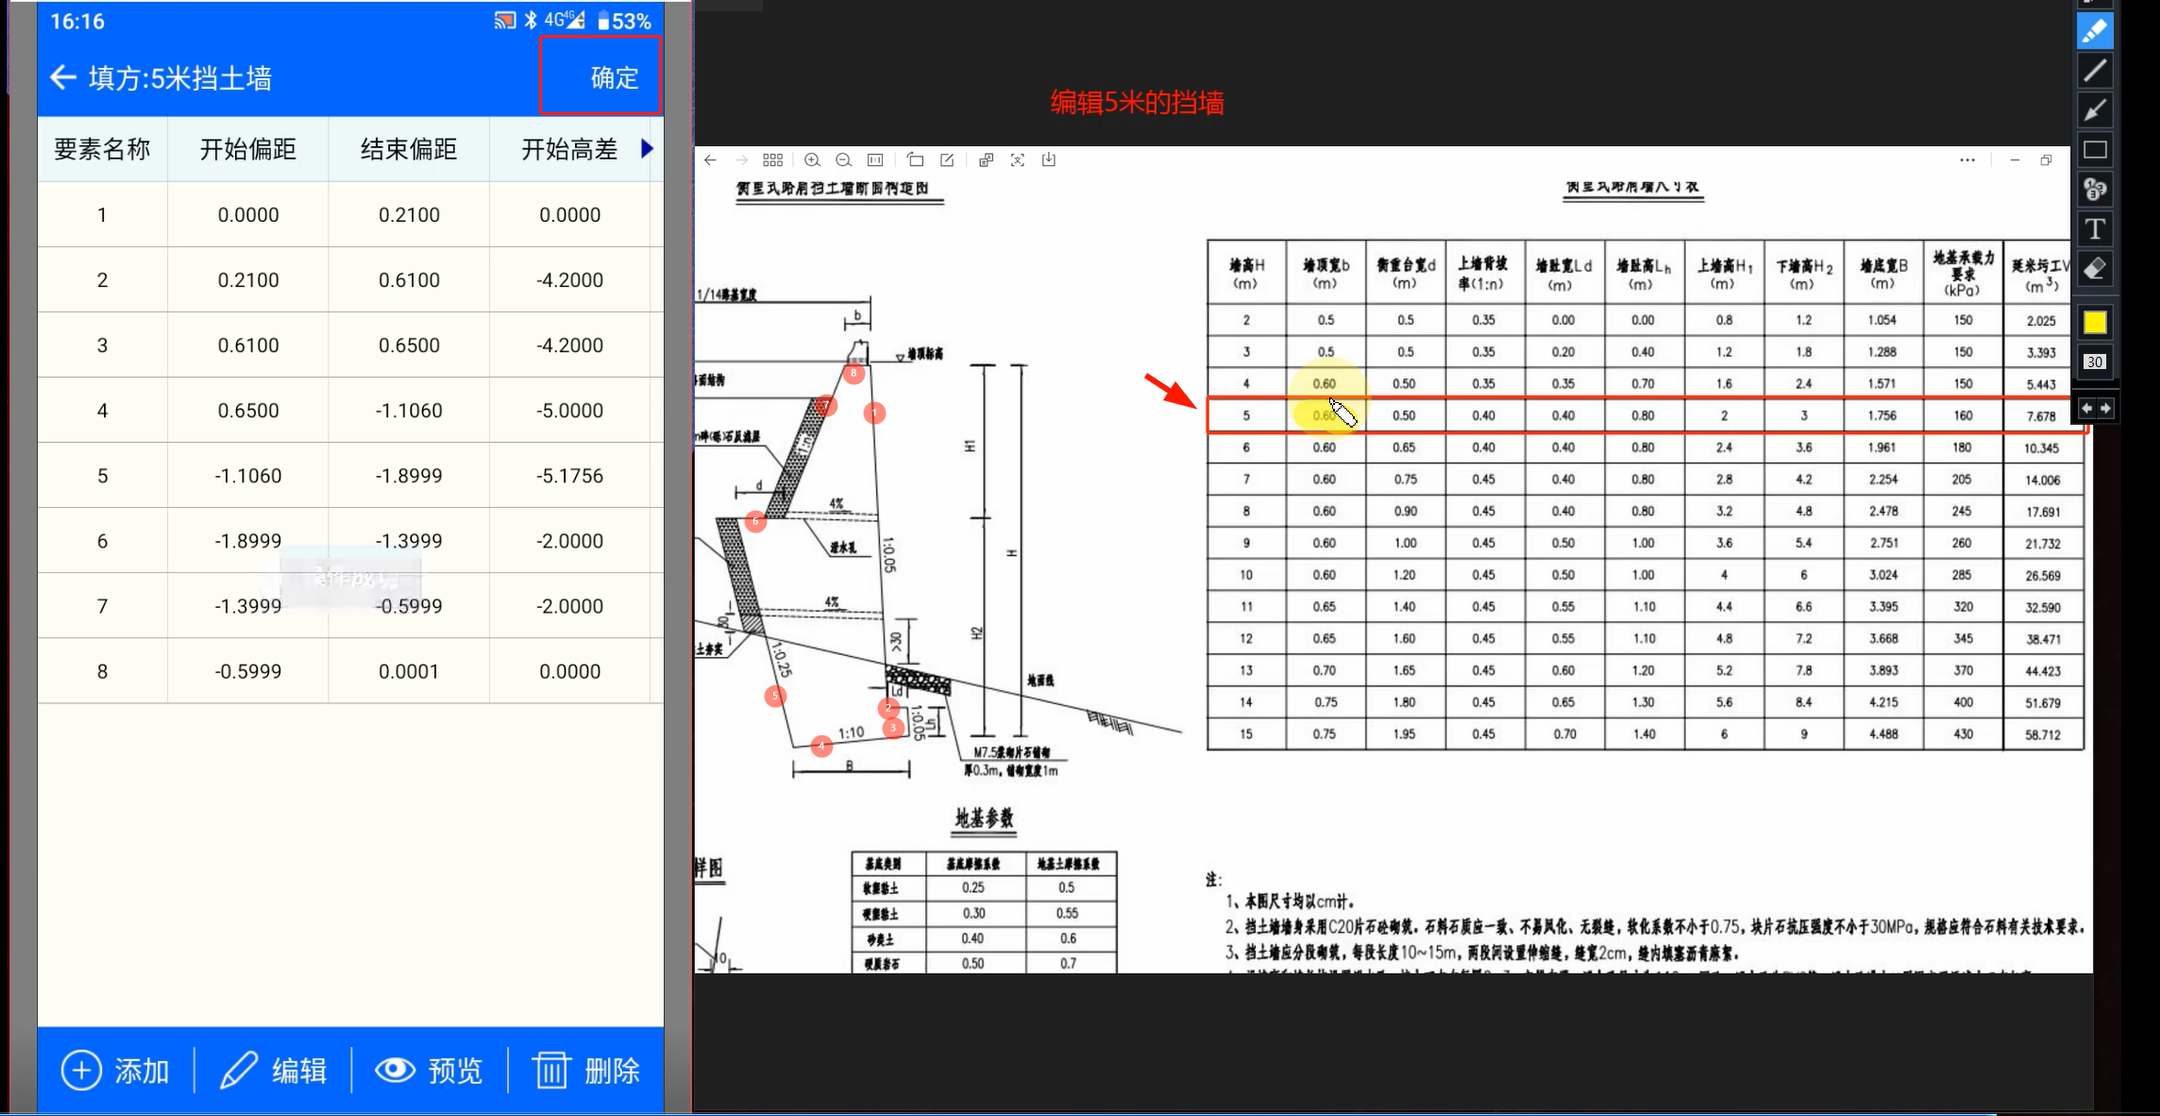Select the 要素名称 column header
This screenshot has height=1116, width=2160.
[x=102, y=150]
